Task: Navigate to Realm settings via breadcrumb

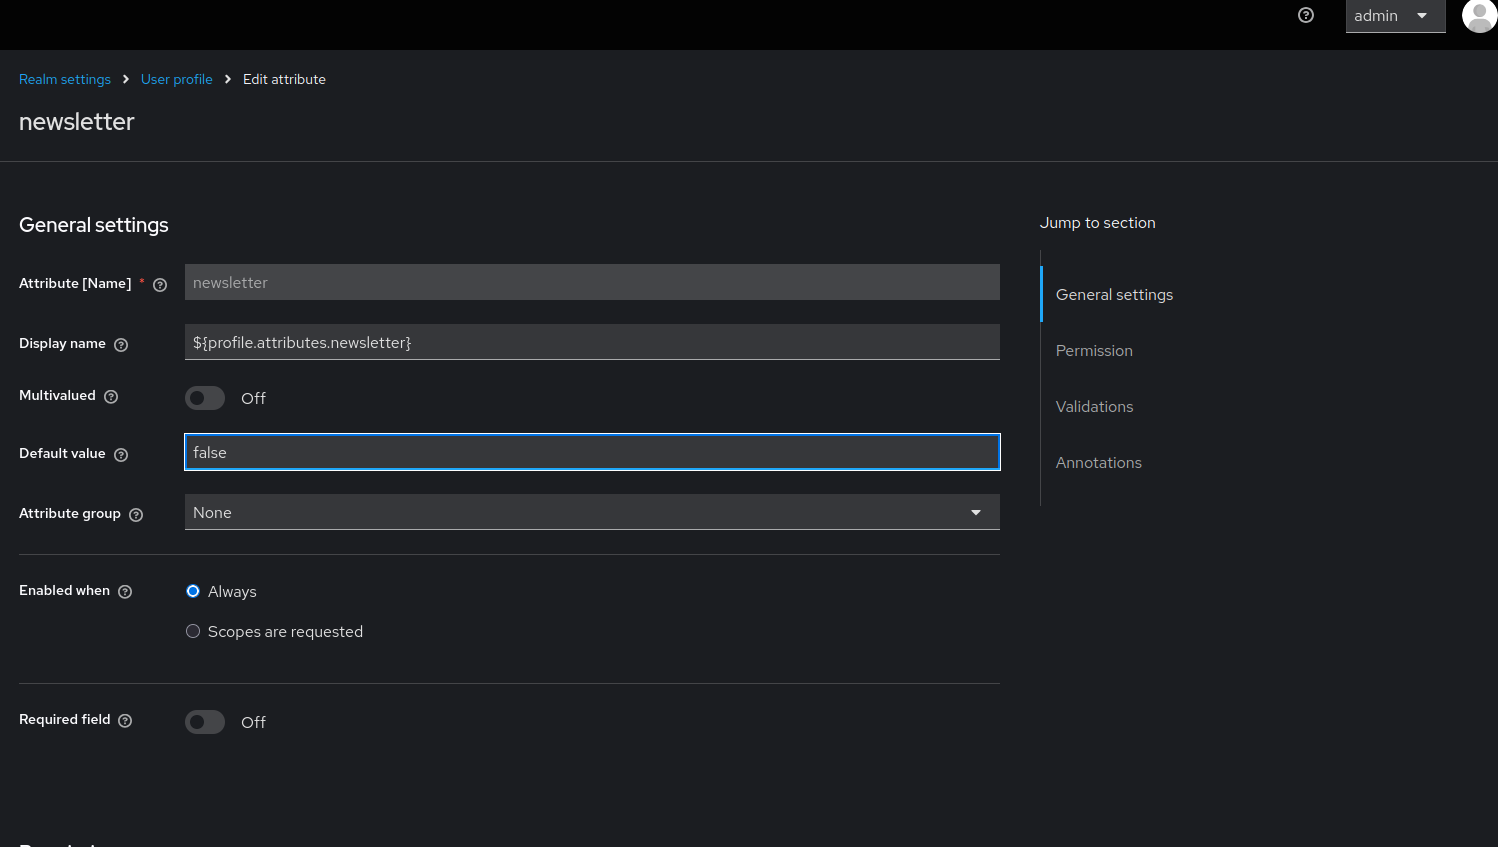Action: click(x=65, y=79)
